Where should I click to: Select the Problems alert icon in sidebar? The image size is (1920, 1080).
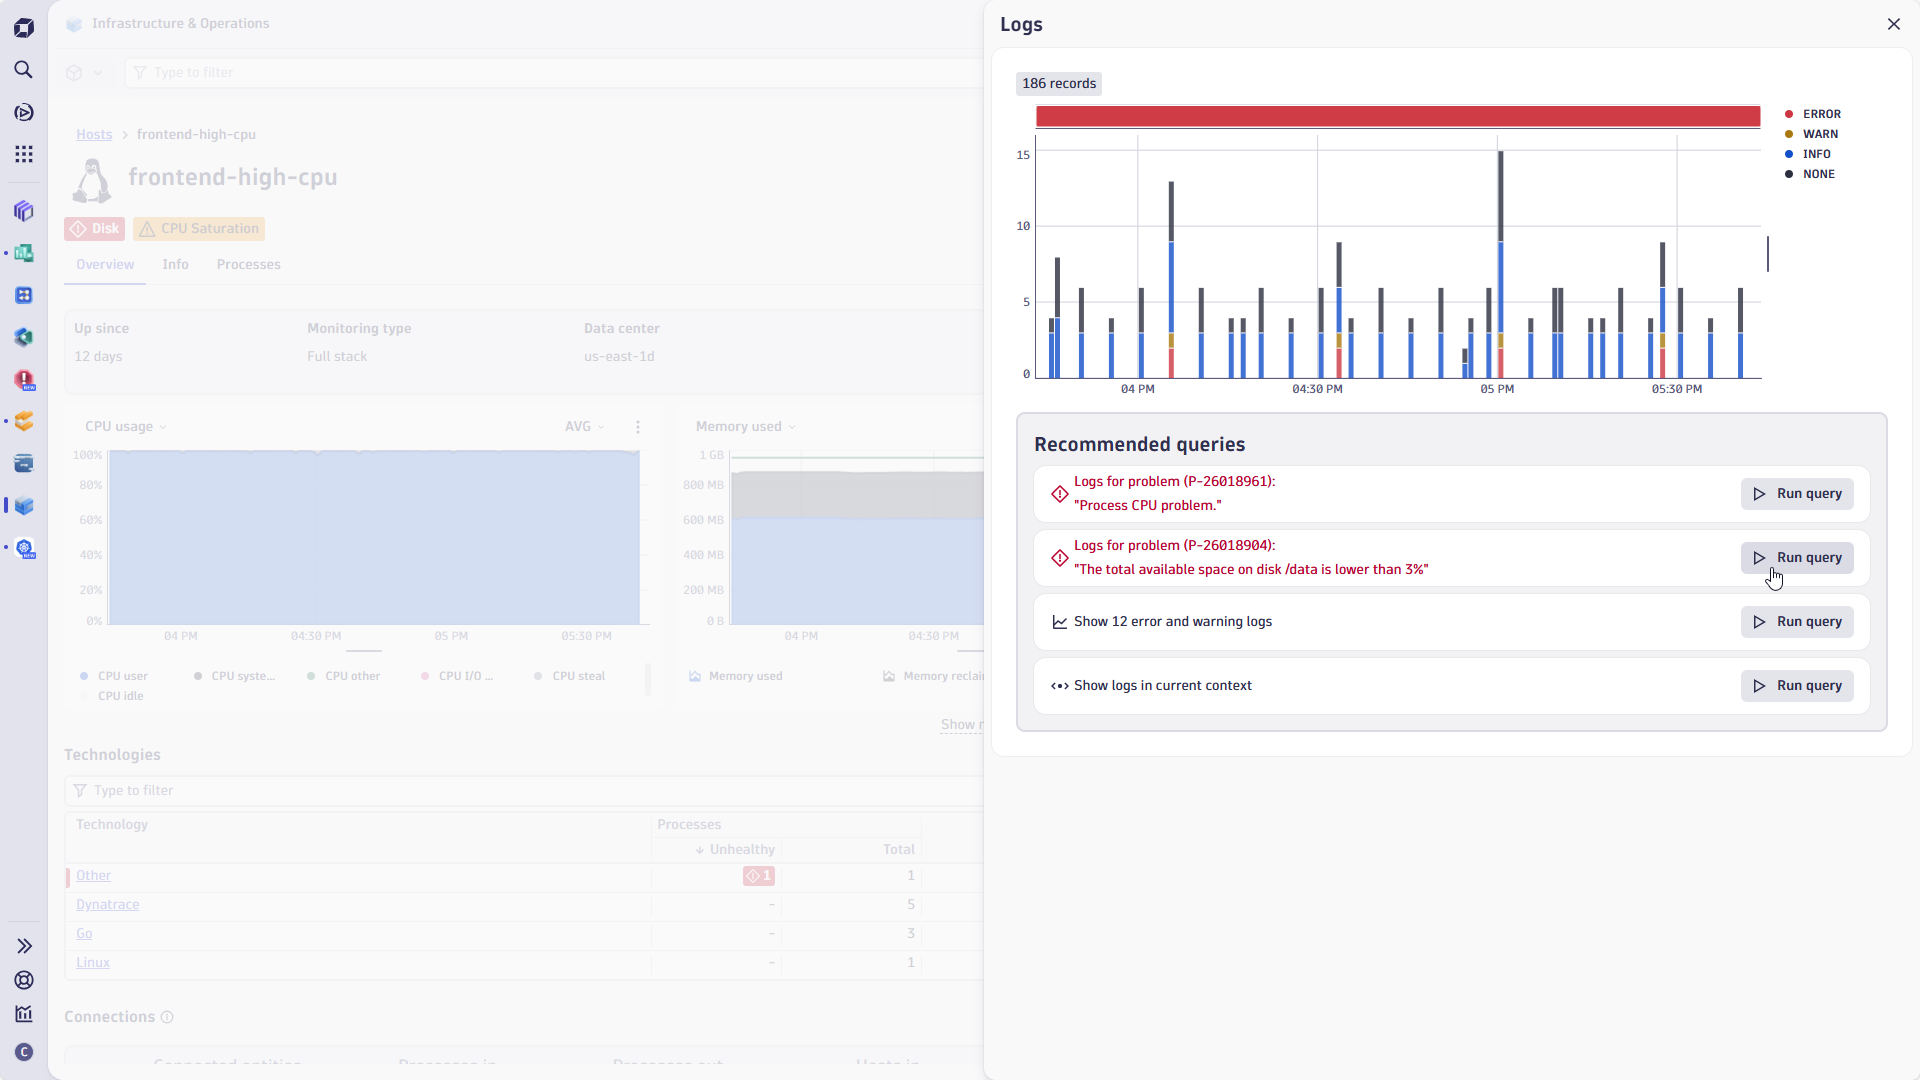tap(24, 380)
